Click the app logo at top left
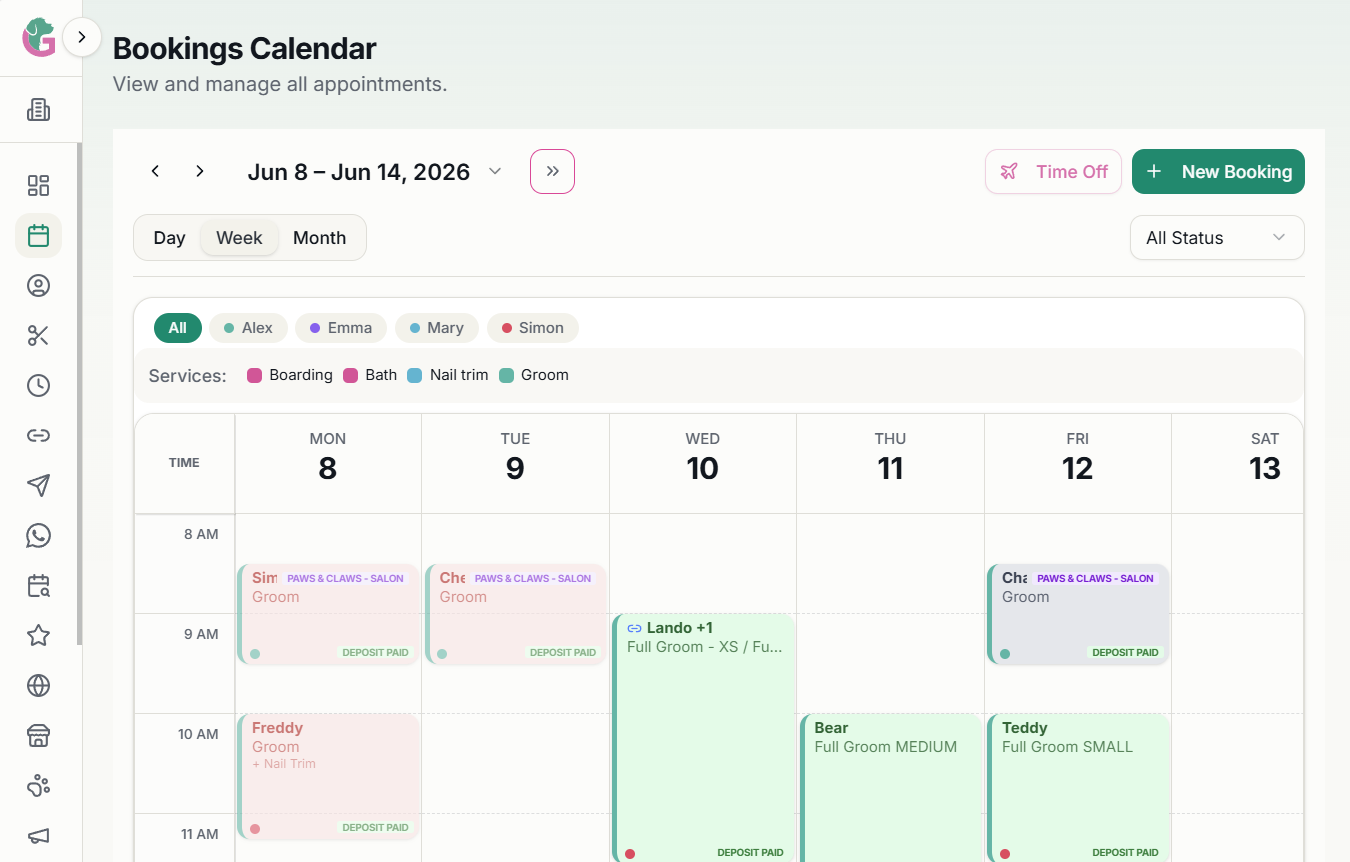The height and width of the screenshot is (862, 1350). pyautogui.click(x=38, y=37)
